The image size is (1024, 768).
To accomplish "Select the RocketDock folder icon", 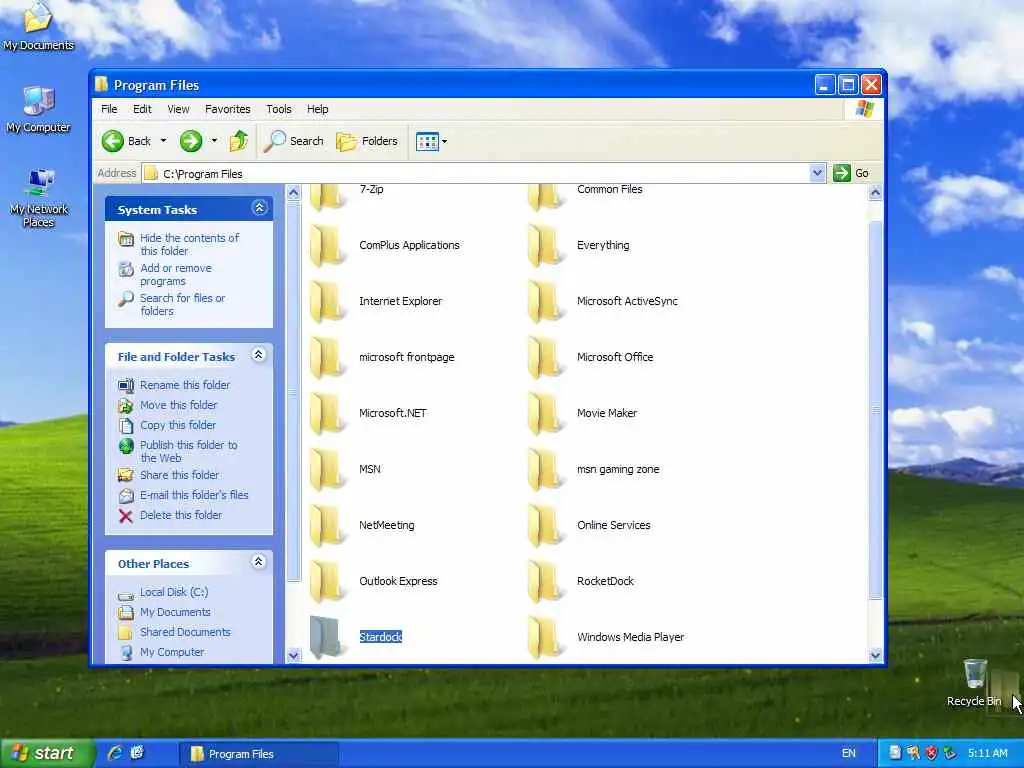I will [x=545, y=581].
